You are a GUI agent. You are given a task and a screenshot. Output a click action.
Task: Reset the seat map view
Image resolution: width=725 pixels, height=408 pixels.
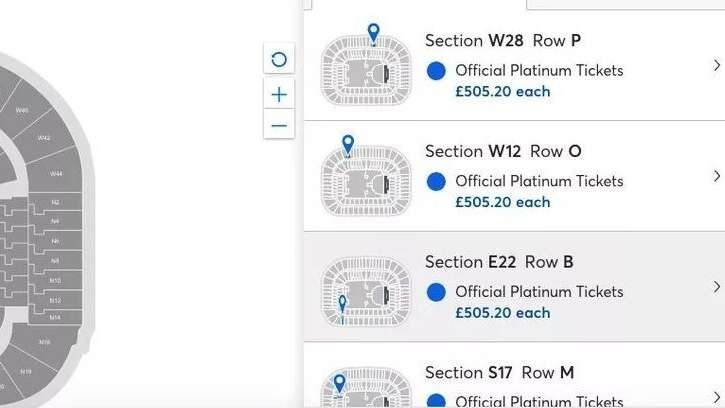click(279, 59)
